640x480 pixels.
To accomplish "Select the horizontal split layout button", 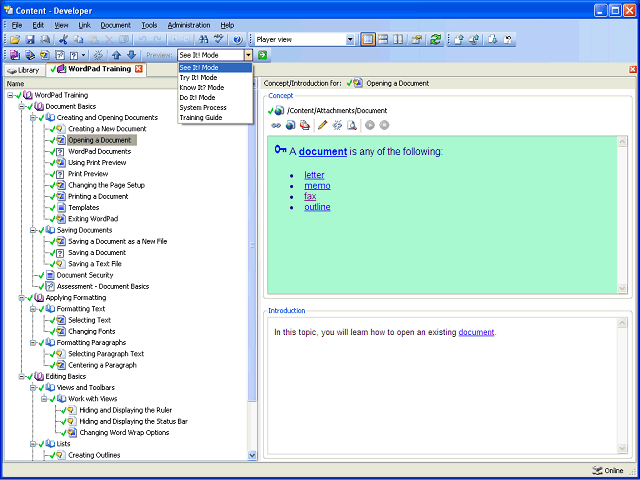I will (x=383, y=40).
